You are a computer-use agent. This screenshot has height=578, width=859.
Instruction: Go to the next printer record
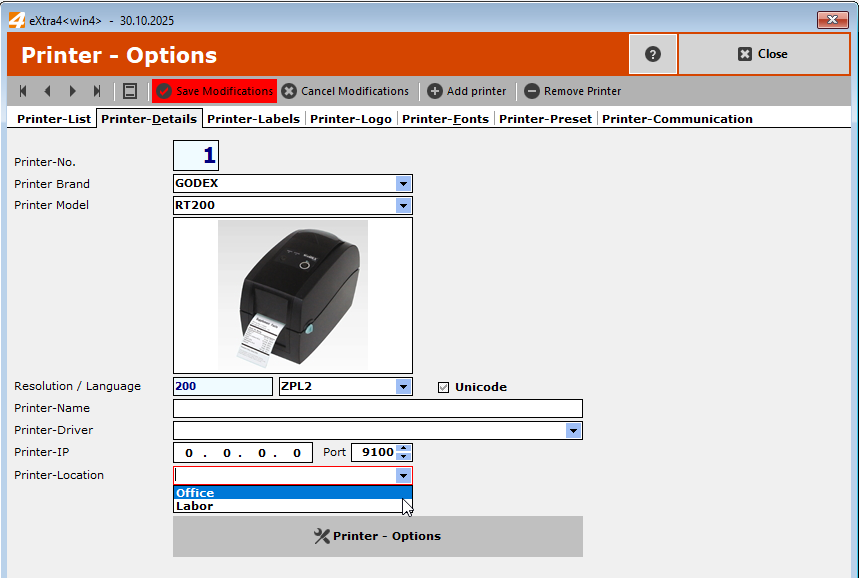pos(72,90)
